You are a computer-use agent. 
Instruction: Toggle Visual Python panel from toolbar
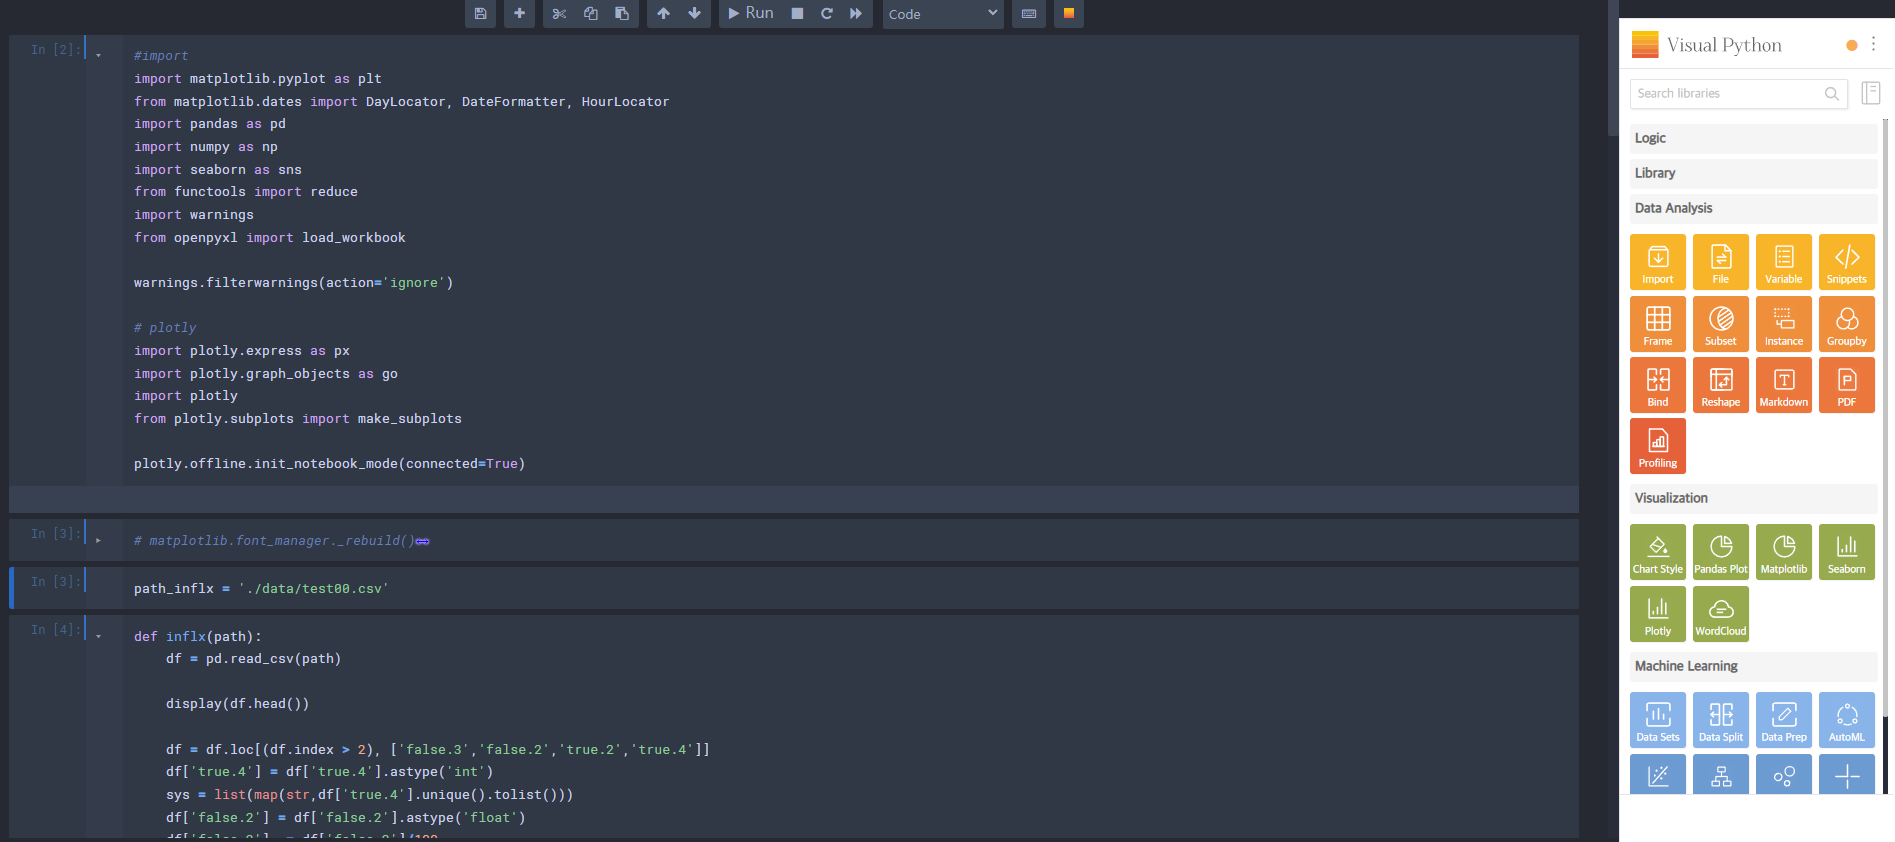pyautogui.click(x=1068, y=14)
